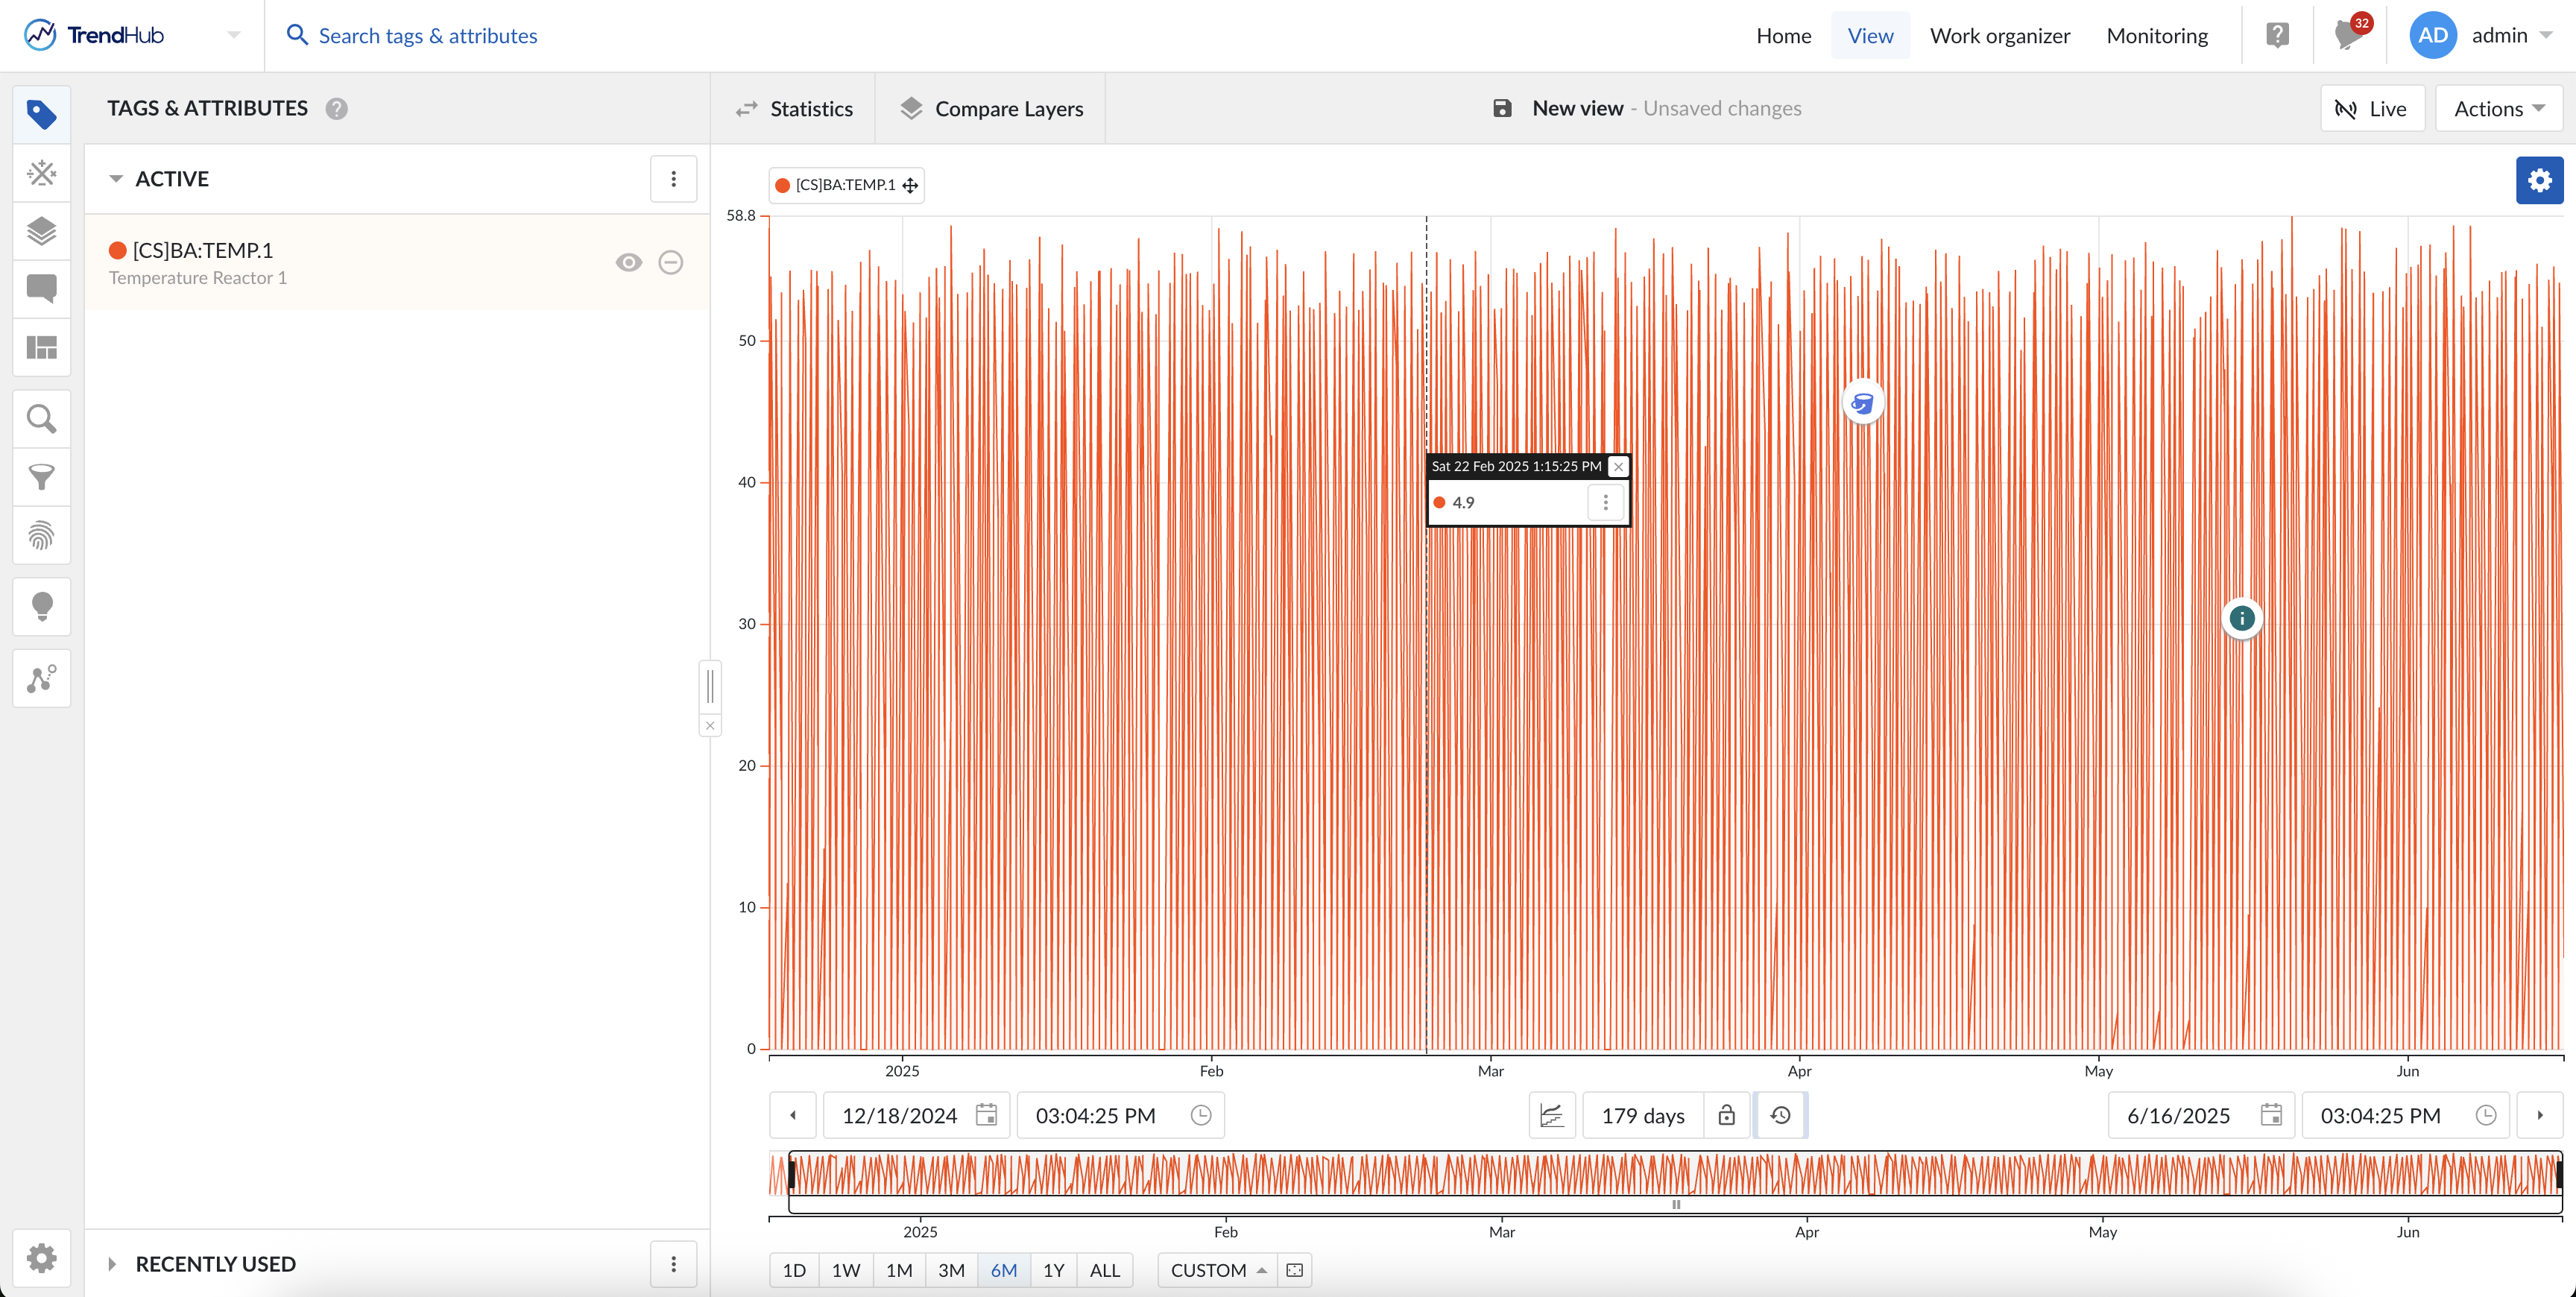2576x1297 pixels.
Task: Click the info marker on chart
Action: point(2241,619)
